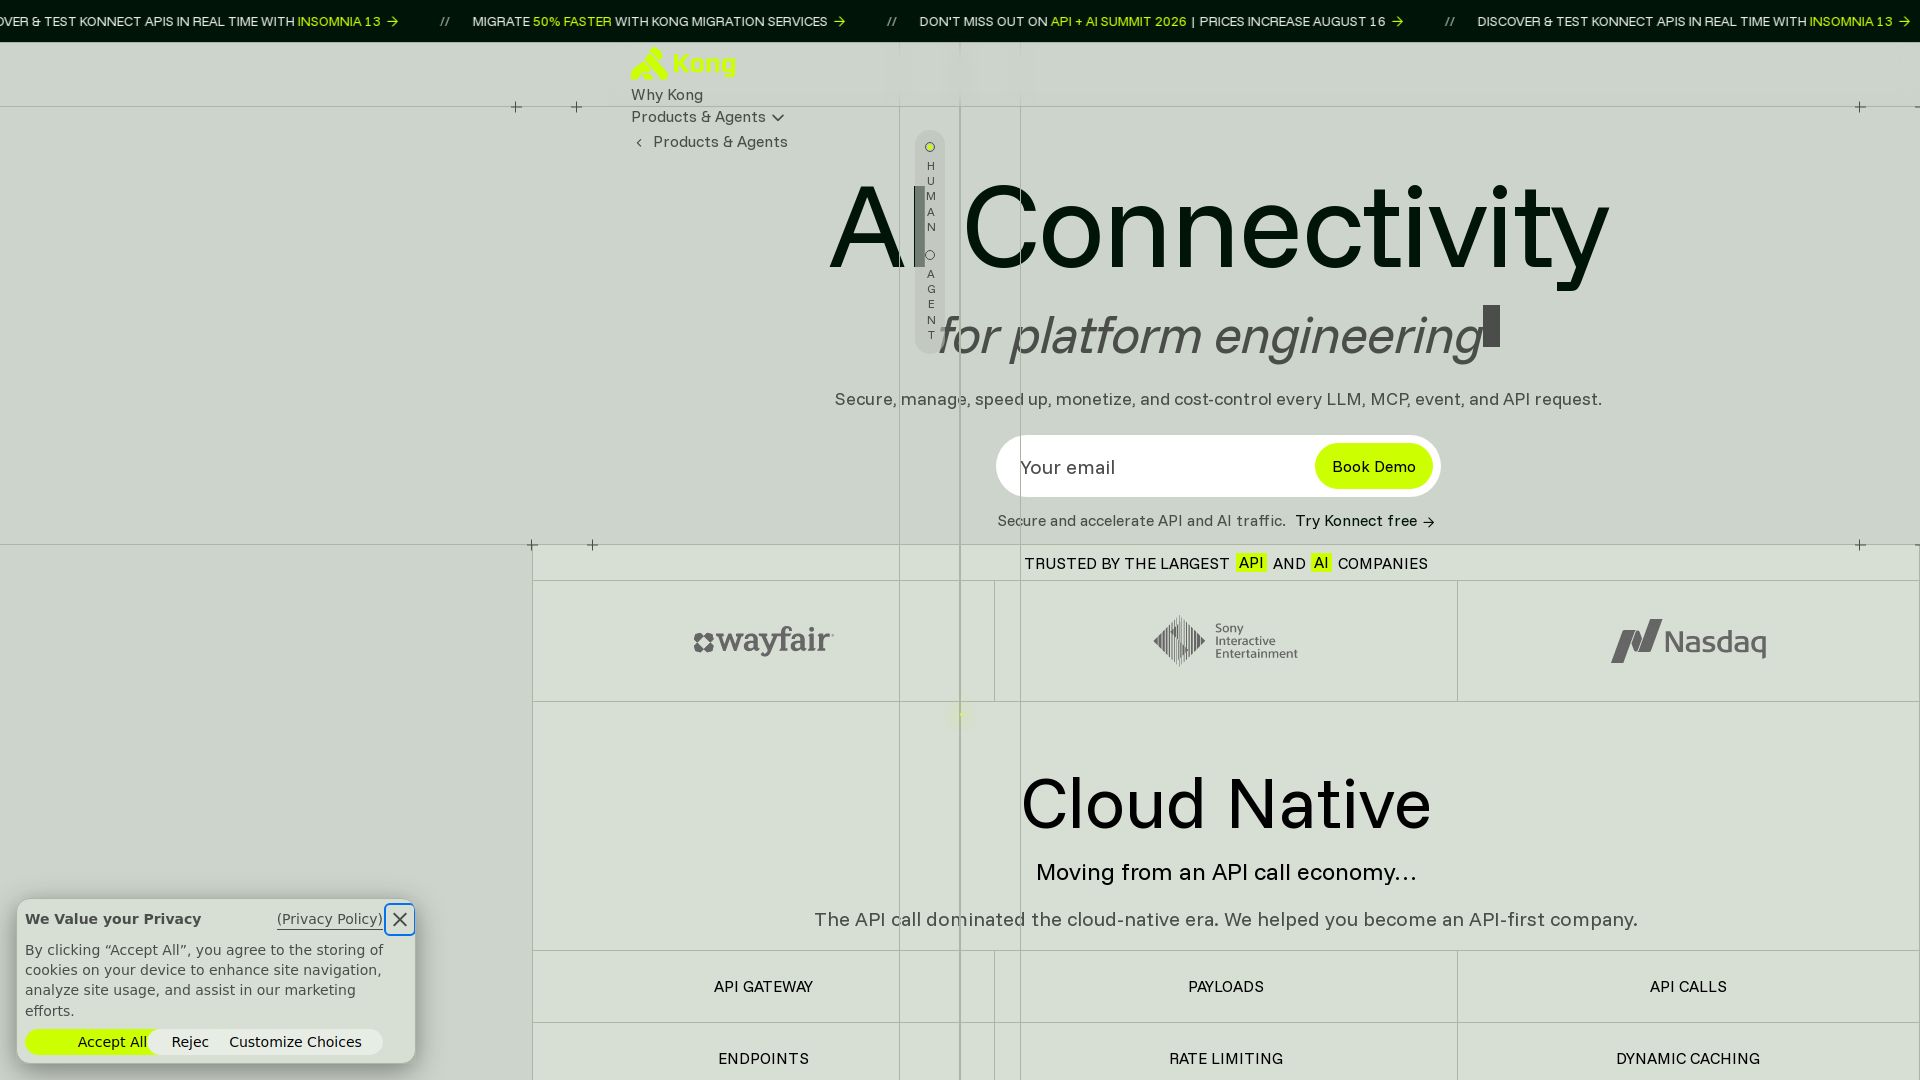Switch to the Agent mode toggle
Viewport: 1920px width, 1080px height.
(x=930, y=255)
